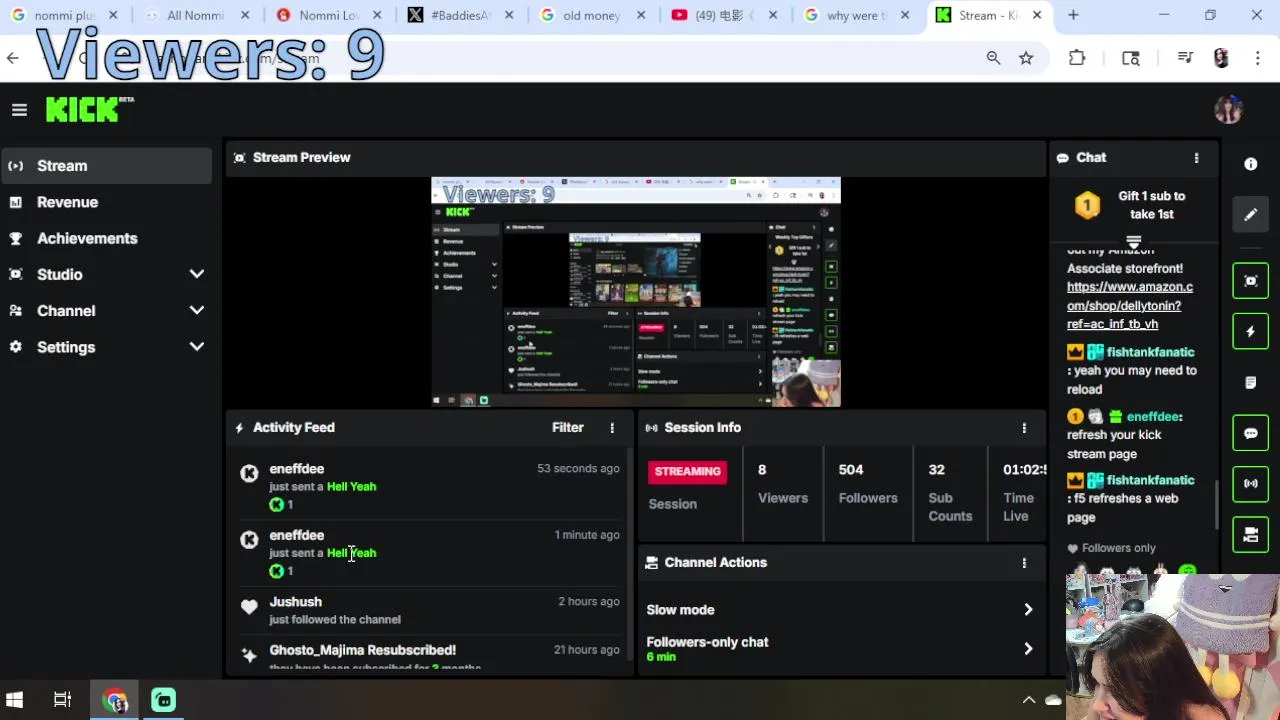This screenshot has height=720, width=1280.
Task: Open the Chrome three-dot menu
Action: coord(1257,58)
